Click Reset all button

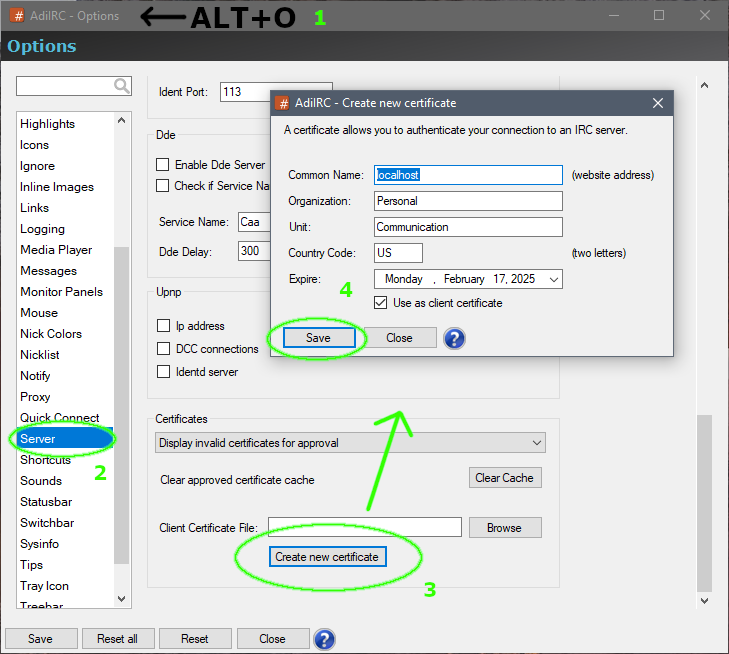[x=118, y=639]
